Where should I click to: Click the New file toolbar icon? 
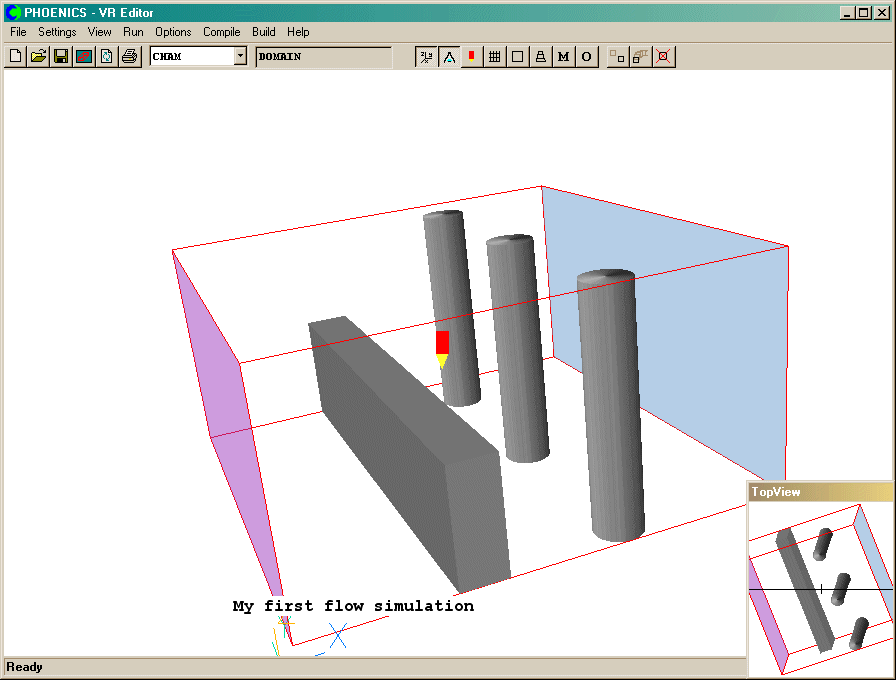pos(15,57)
